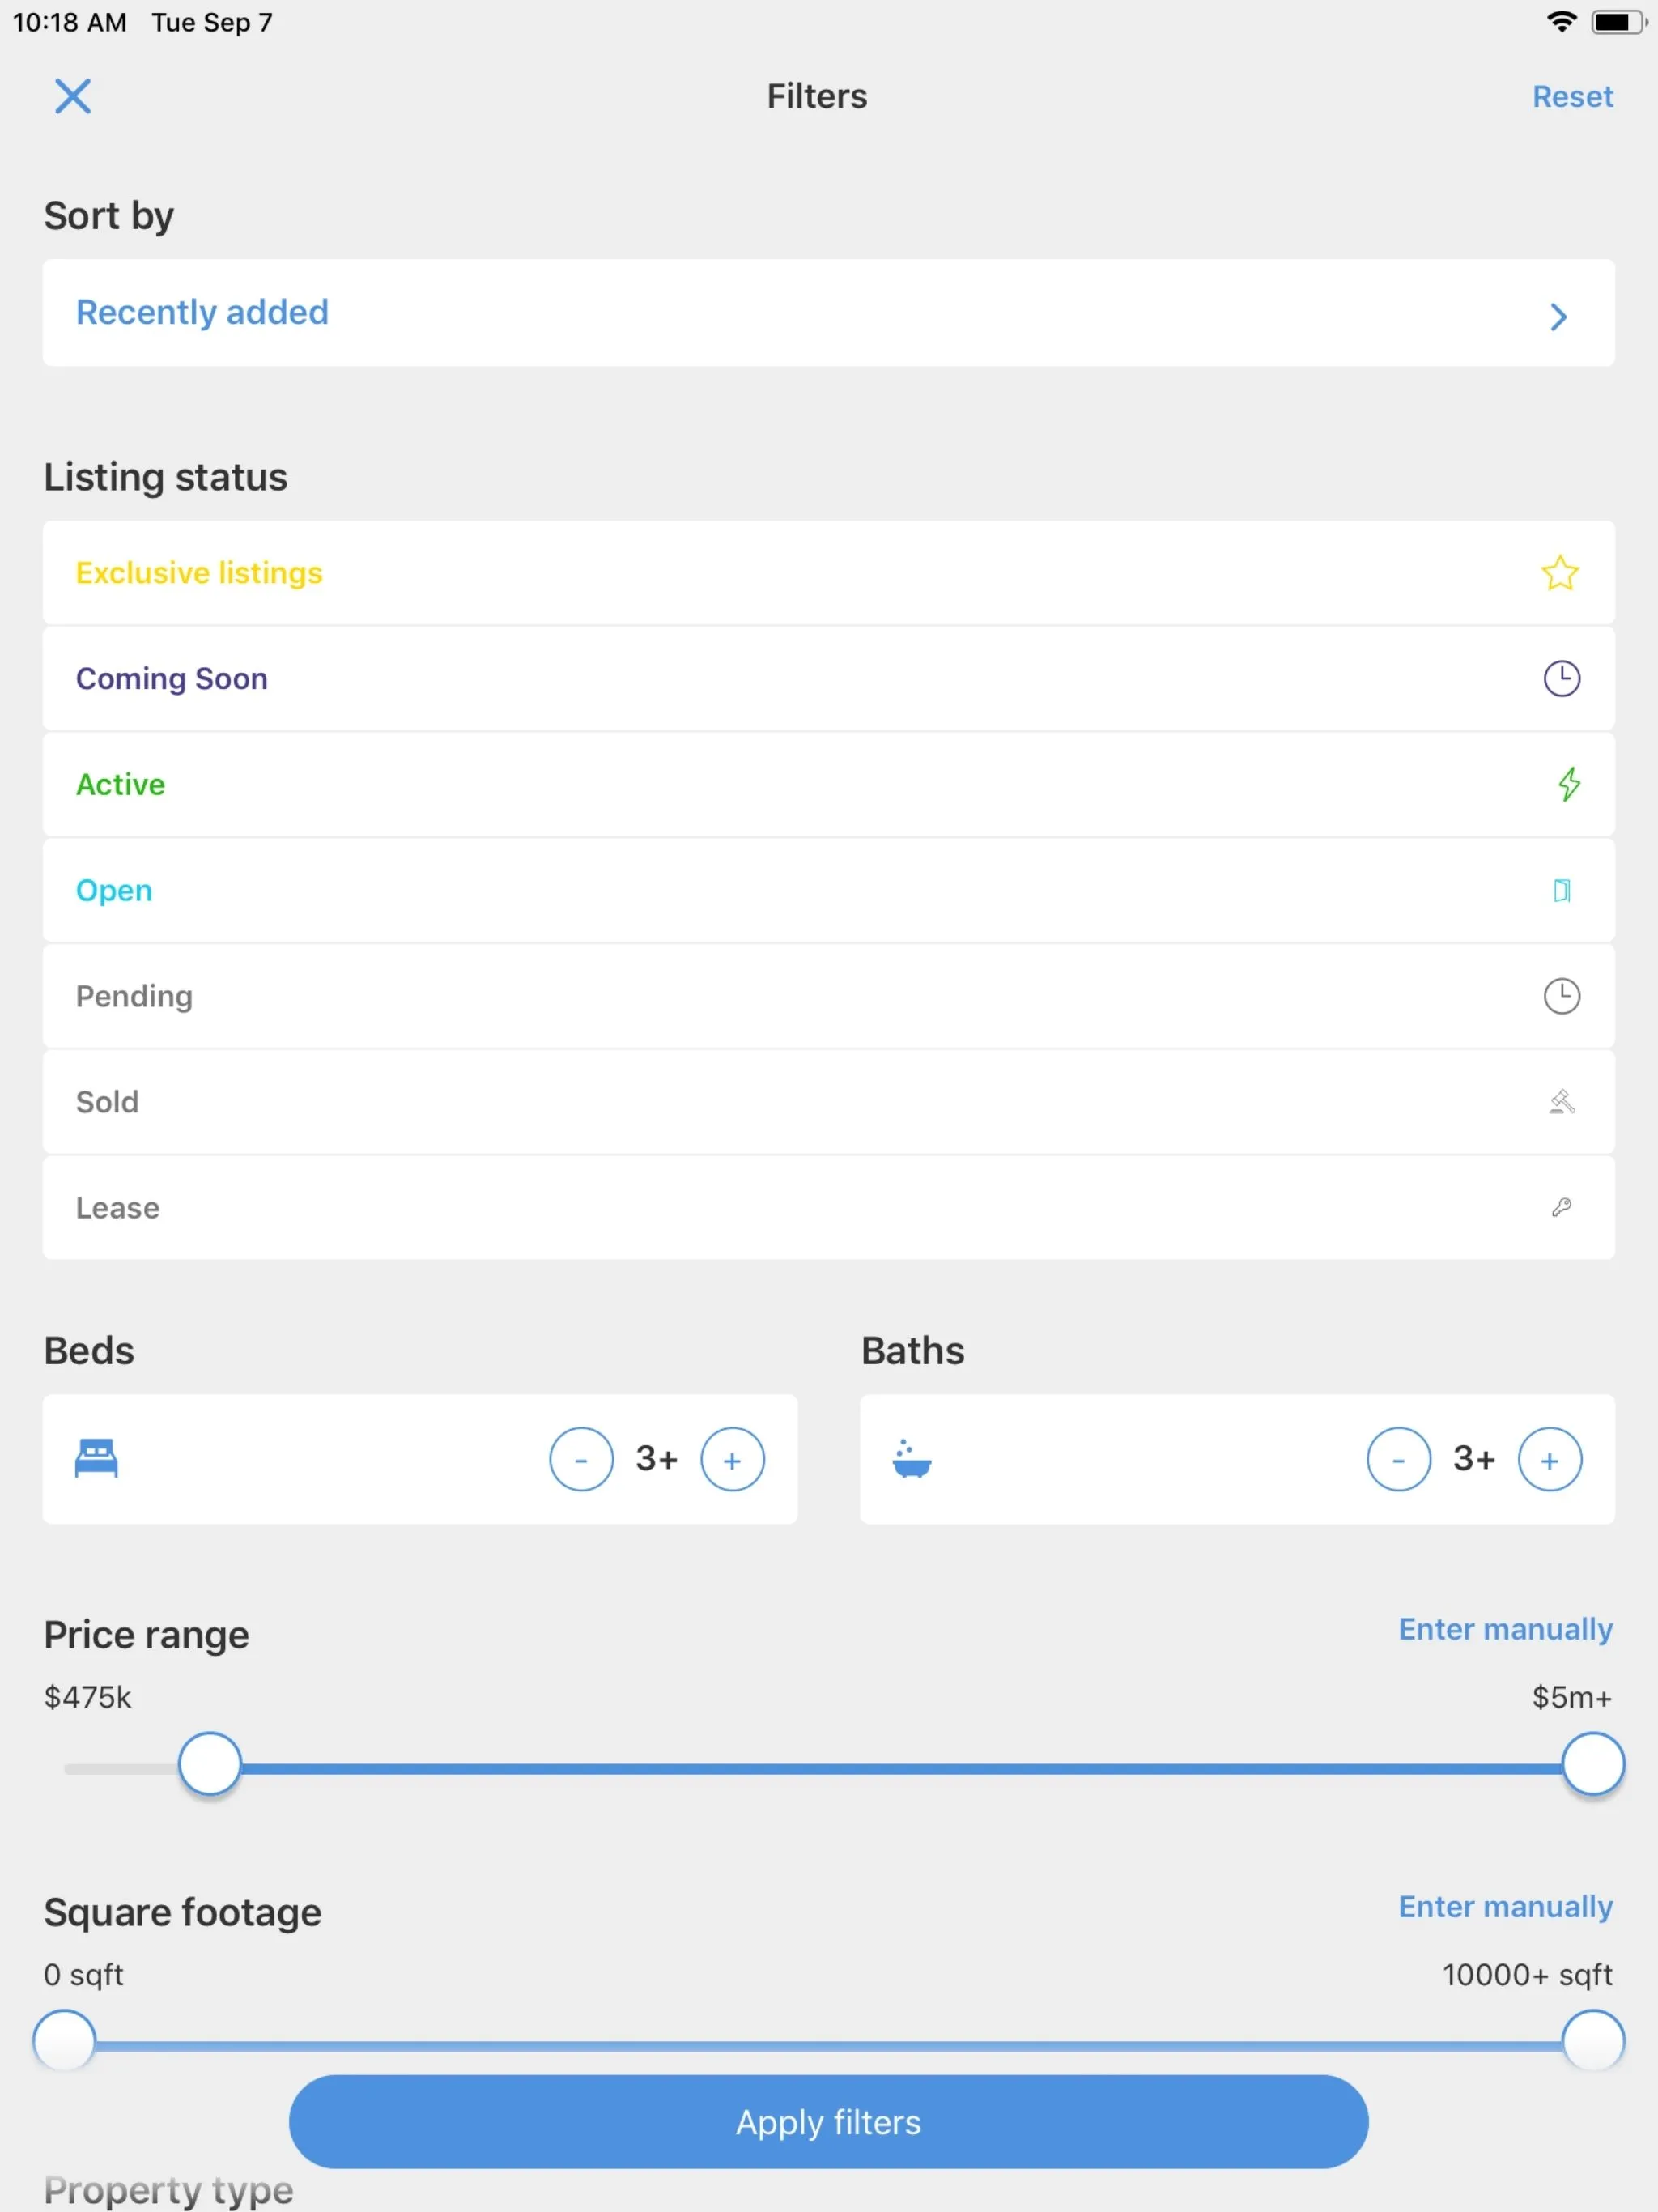The height and width of the screenshot is (2212, 1658).
Task: Expand the Property type section below
Action: click(x=168, y=2188)
